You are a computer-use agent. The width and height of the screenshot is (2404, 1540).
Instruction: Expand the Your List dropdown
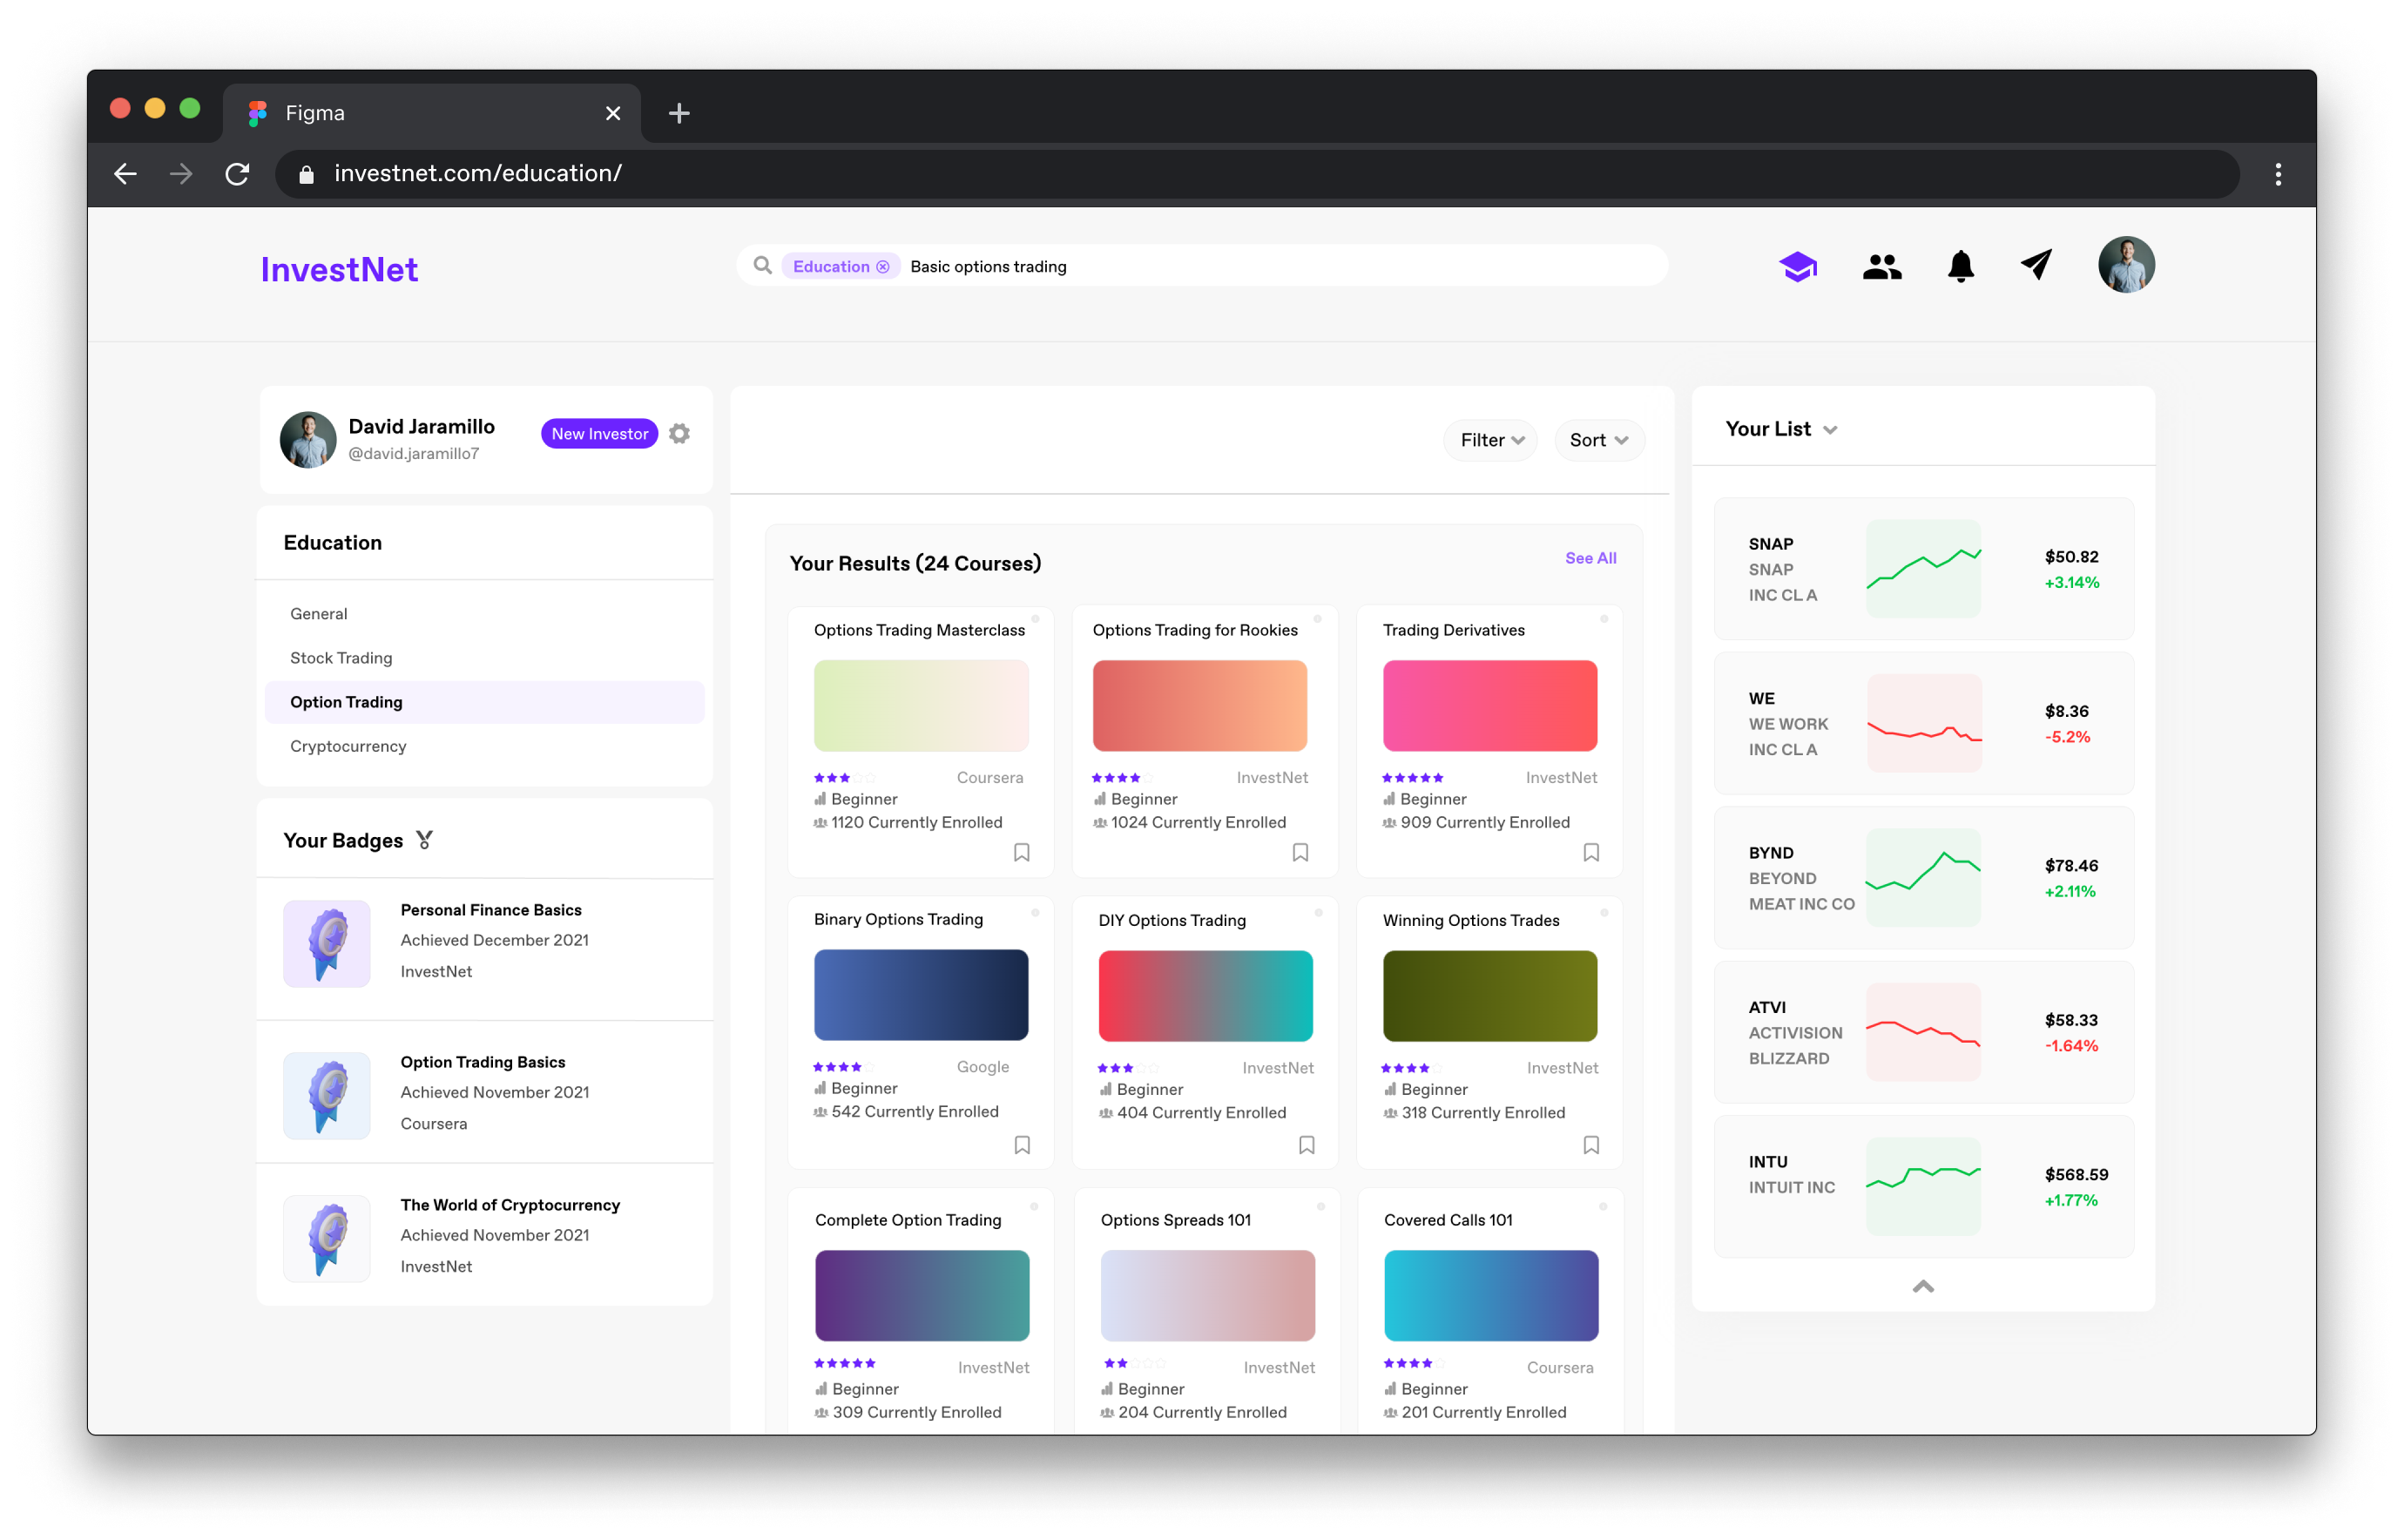pos(1830,430)
